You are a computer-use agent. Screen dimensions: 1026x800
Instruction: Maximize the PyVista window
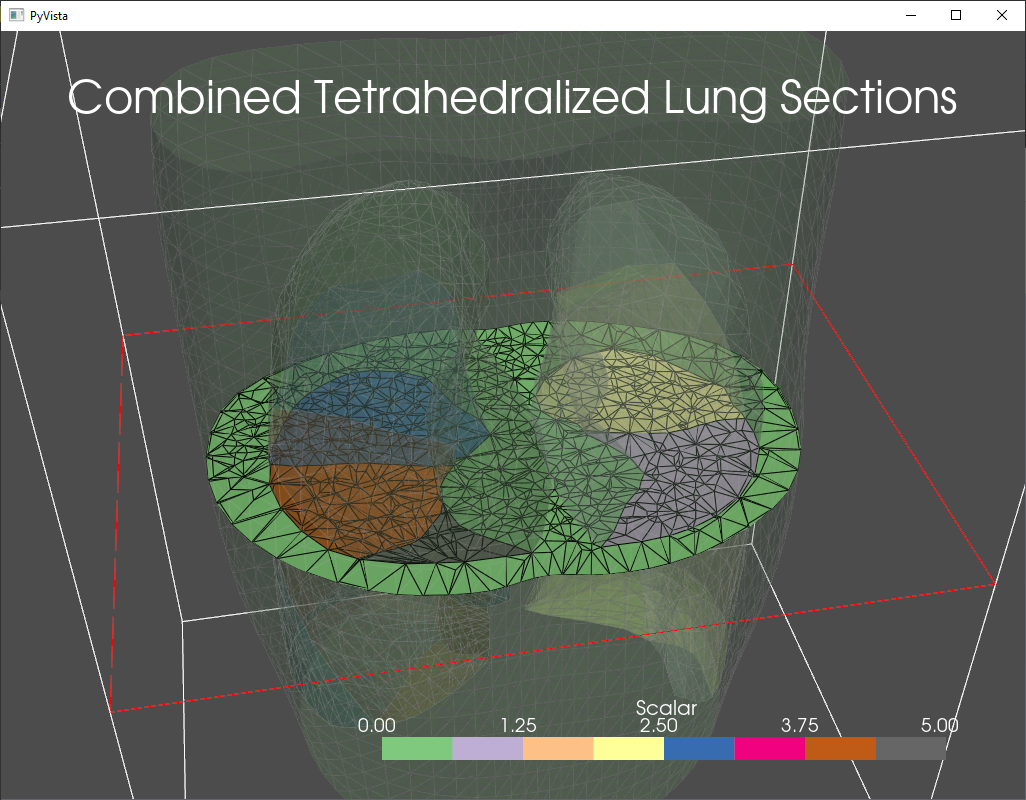pyautogui.click(x=956, y=15)
